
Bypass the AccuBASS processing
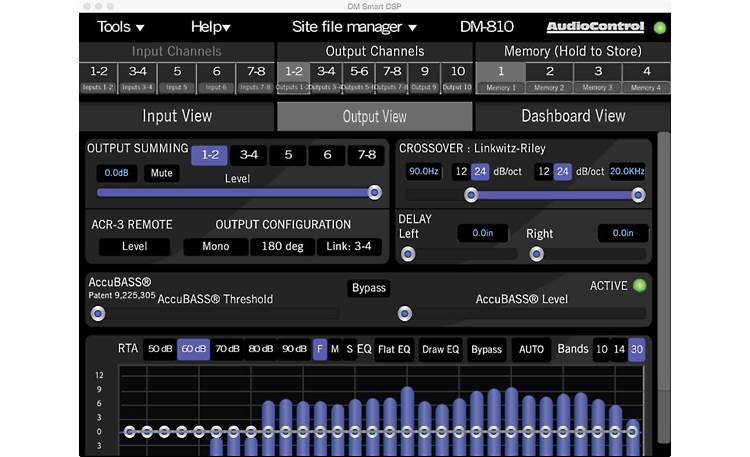tap(369, 288)
